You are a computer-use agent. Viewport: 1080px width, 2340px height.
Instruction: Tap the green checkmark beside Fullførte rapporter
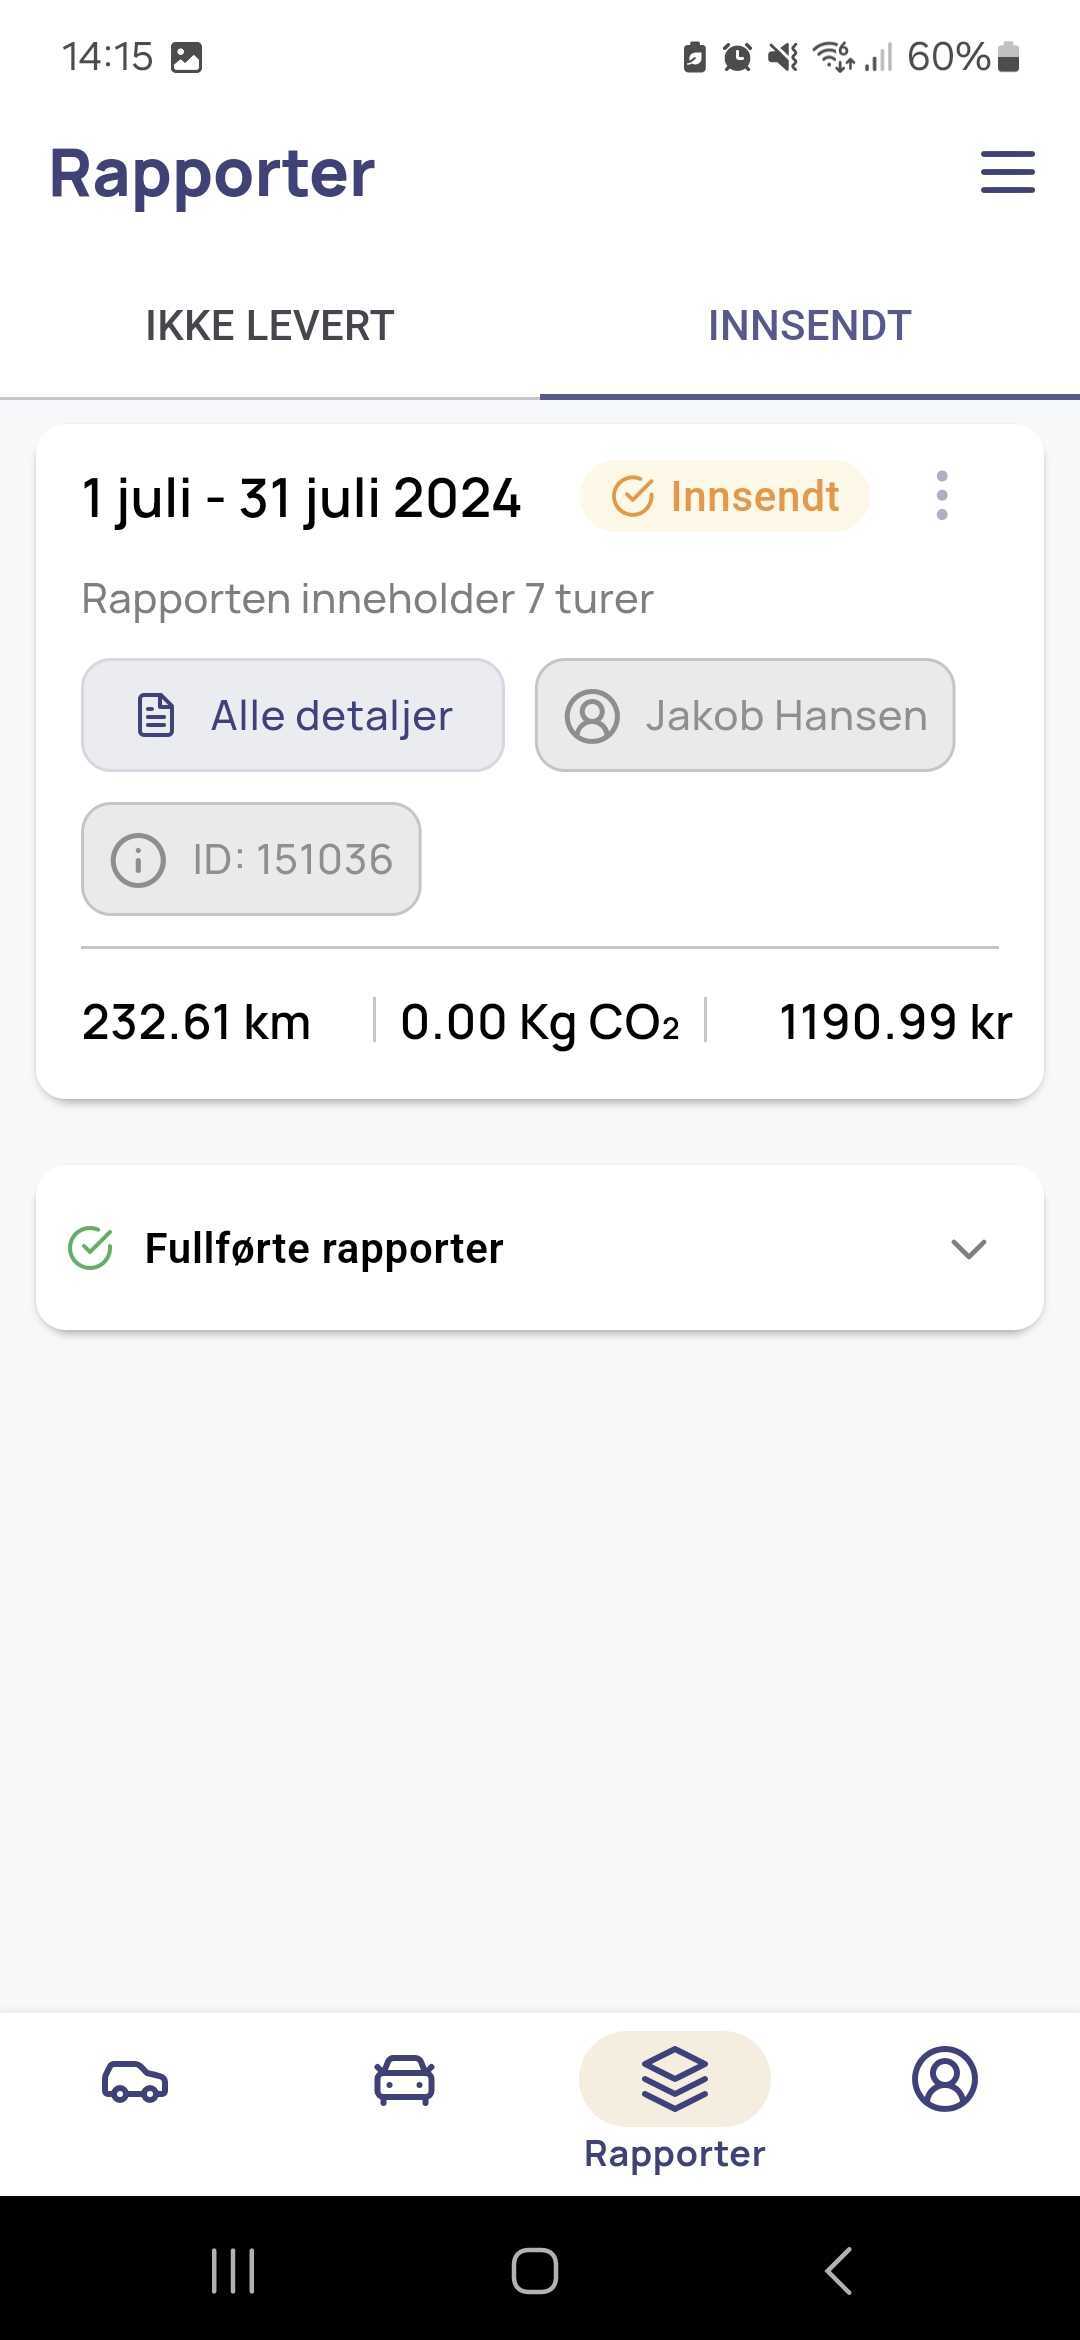click(x=90, y=1248)
